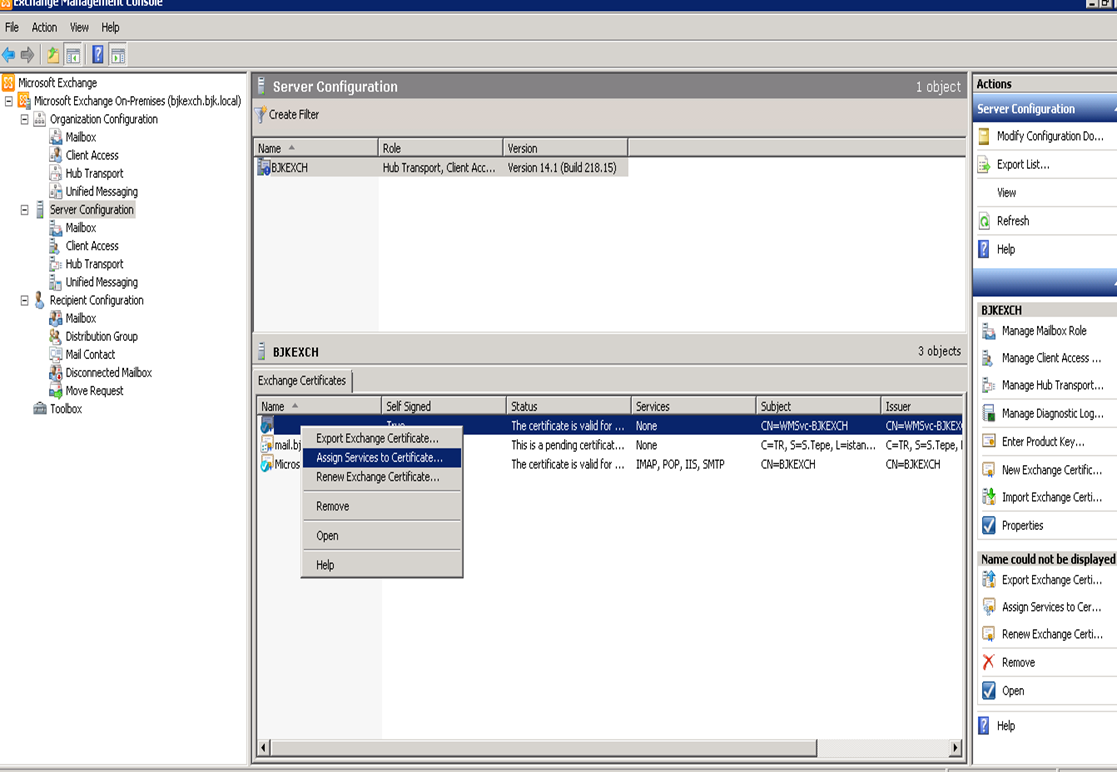Viewport: 1117px width, 772px height.
Task: Choose Remove in the context menu
Action: (382, 506)
